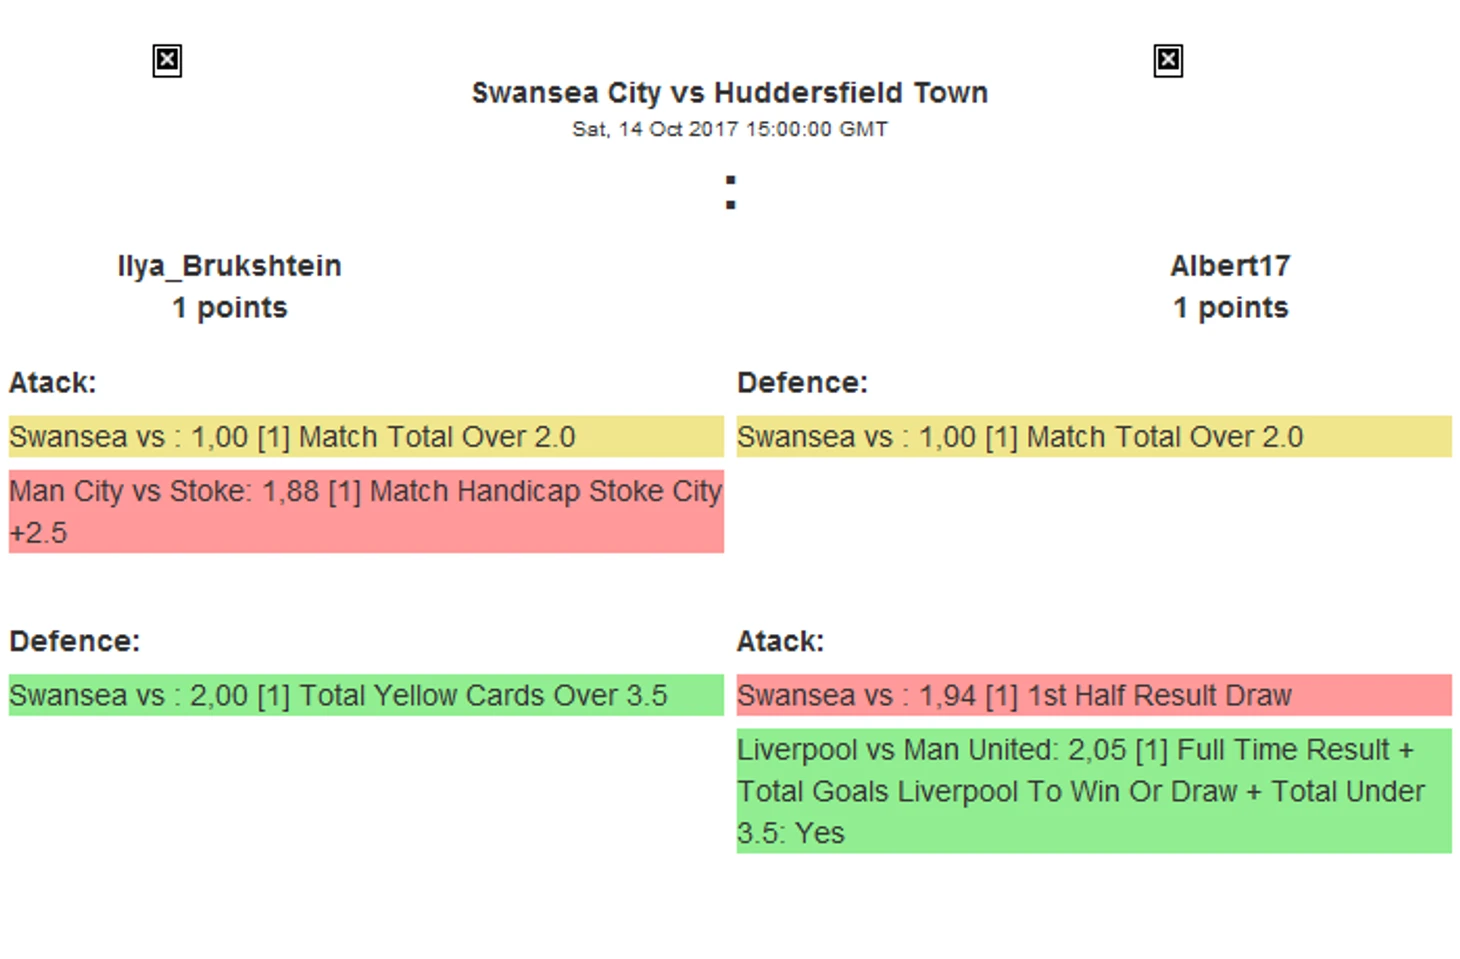Select the yellow Match Total Over 2.0 row in Ilya_Brukshtein's Atack
The width and height of the screenshot is (1460, 959).
coord(366,437)
